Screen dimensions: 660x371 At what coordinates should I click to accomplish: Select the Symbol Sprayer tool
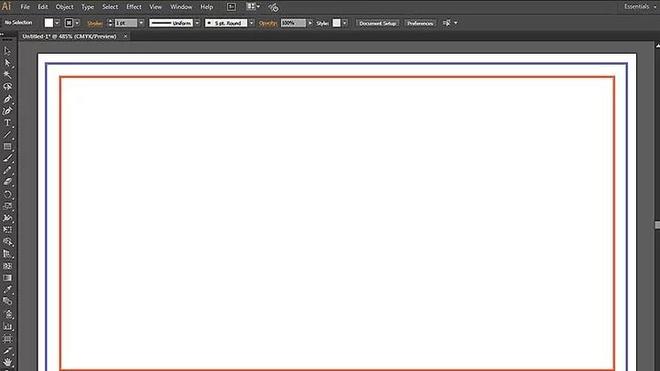click(x=7, y=314)
